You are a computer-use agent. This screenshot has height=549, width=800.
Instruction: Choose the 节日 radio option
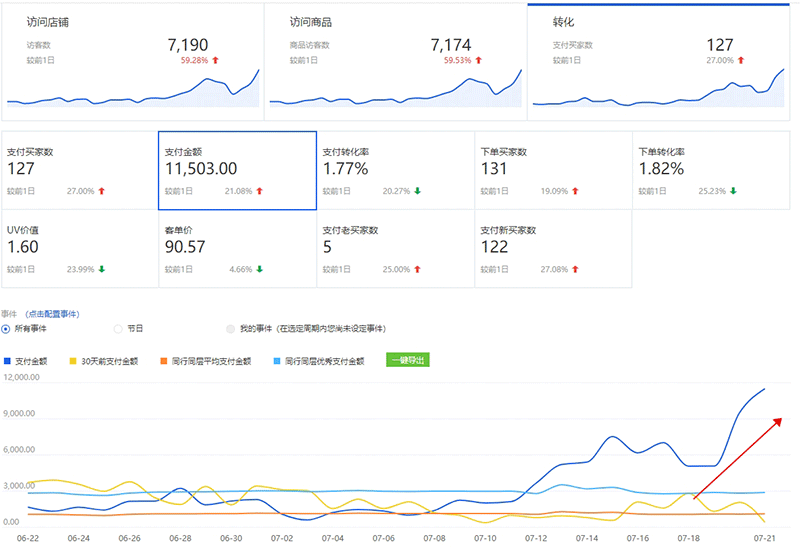119,328
